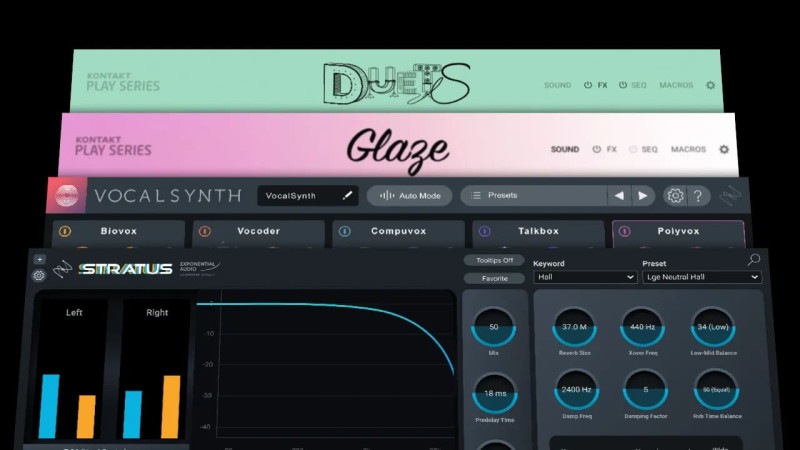This screenshot has width=800, height=450.
Task: Click pencil edit icon beside VocalSynth name
Action: pyautogui.click(x=347, y=195)
